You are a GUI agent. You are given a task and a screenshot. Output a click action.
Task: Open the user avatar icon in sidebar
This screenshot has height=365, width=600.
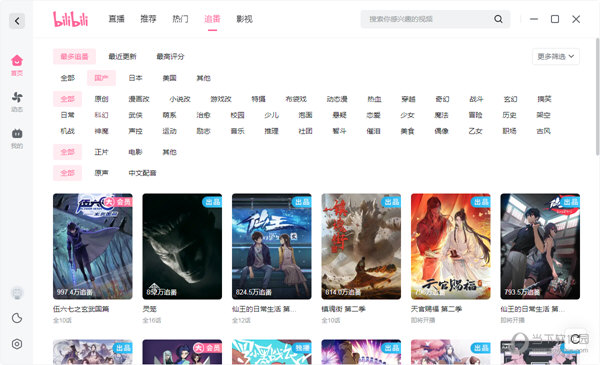tap(17, 293)
